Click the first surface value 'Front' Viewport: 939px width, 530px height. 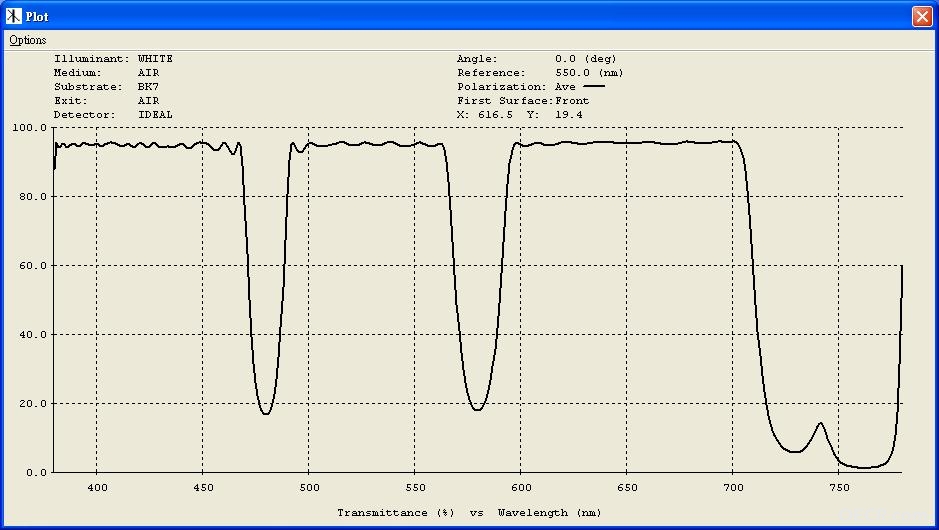(x=572, y=101)
